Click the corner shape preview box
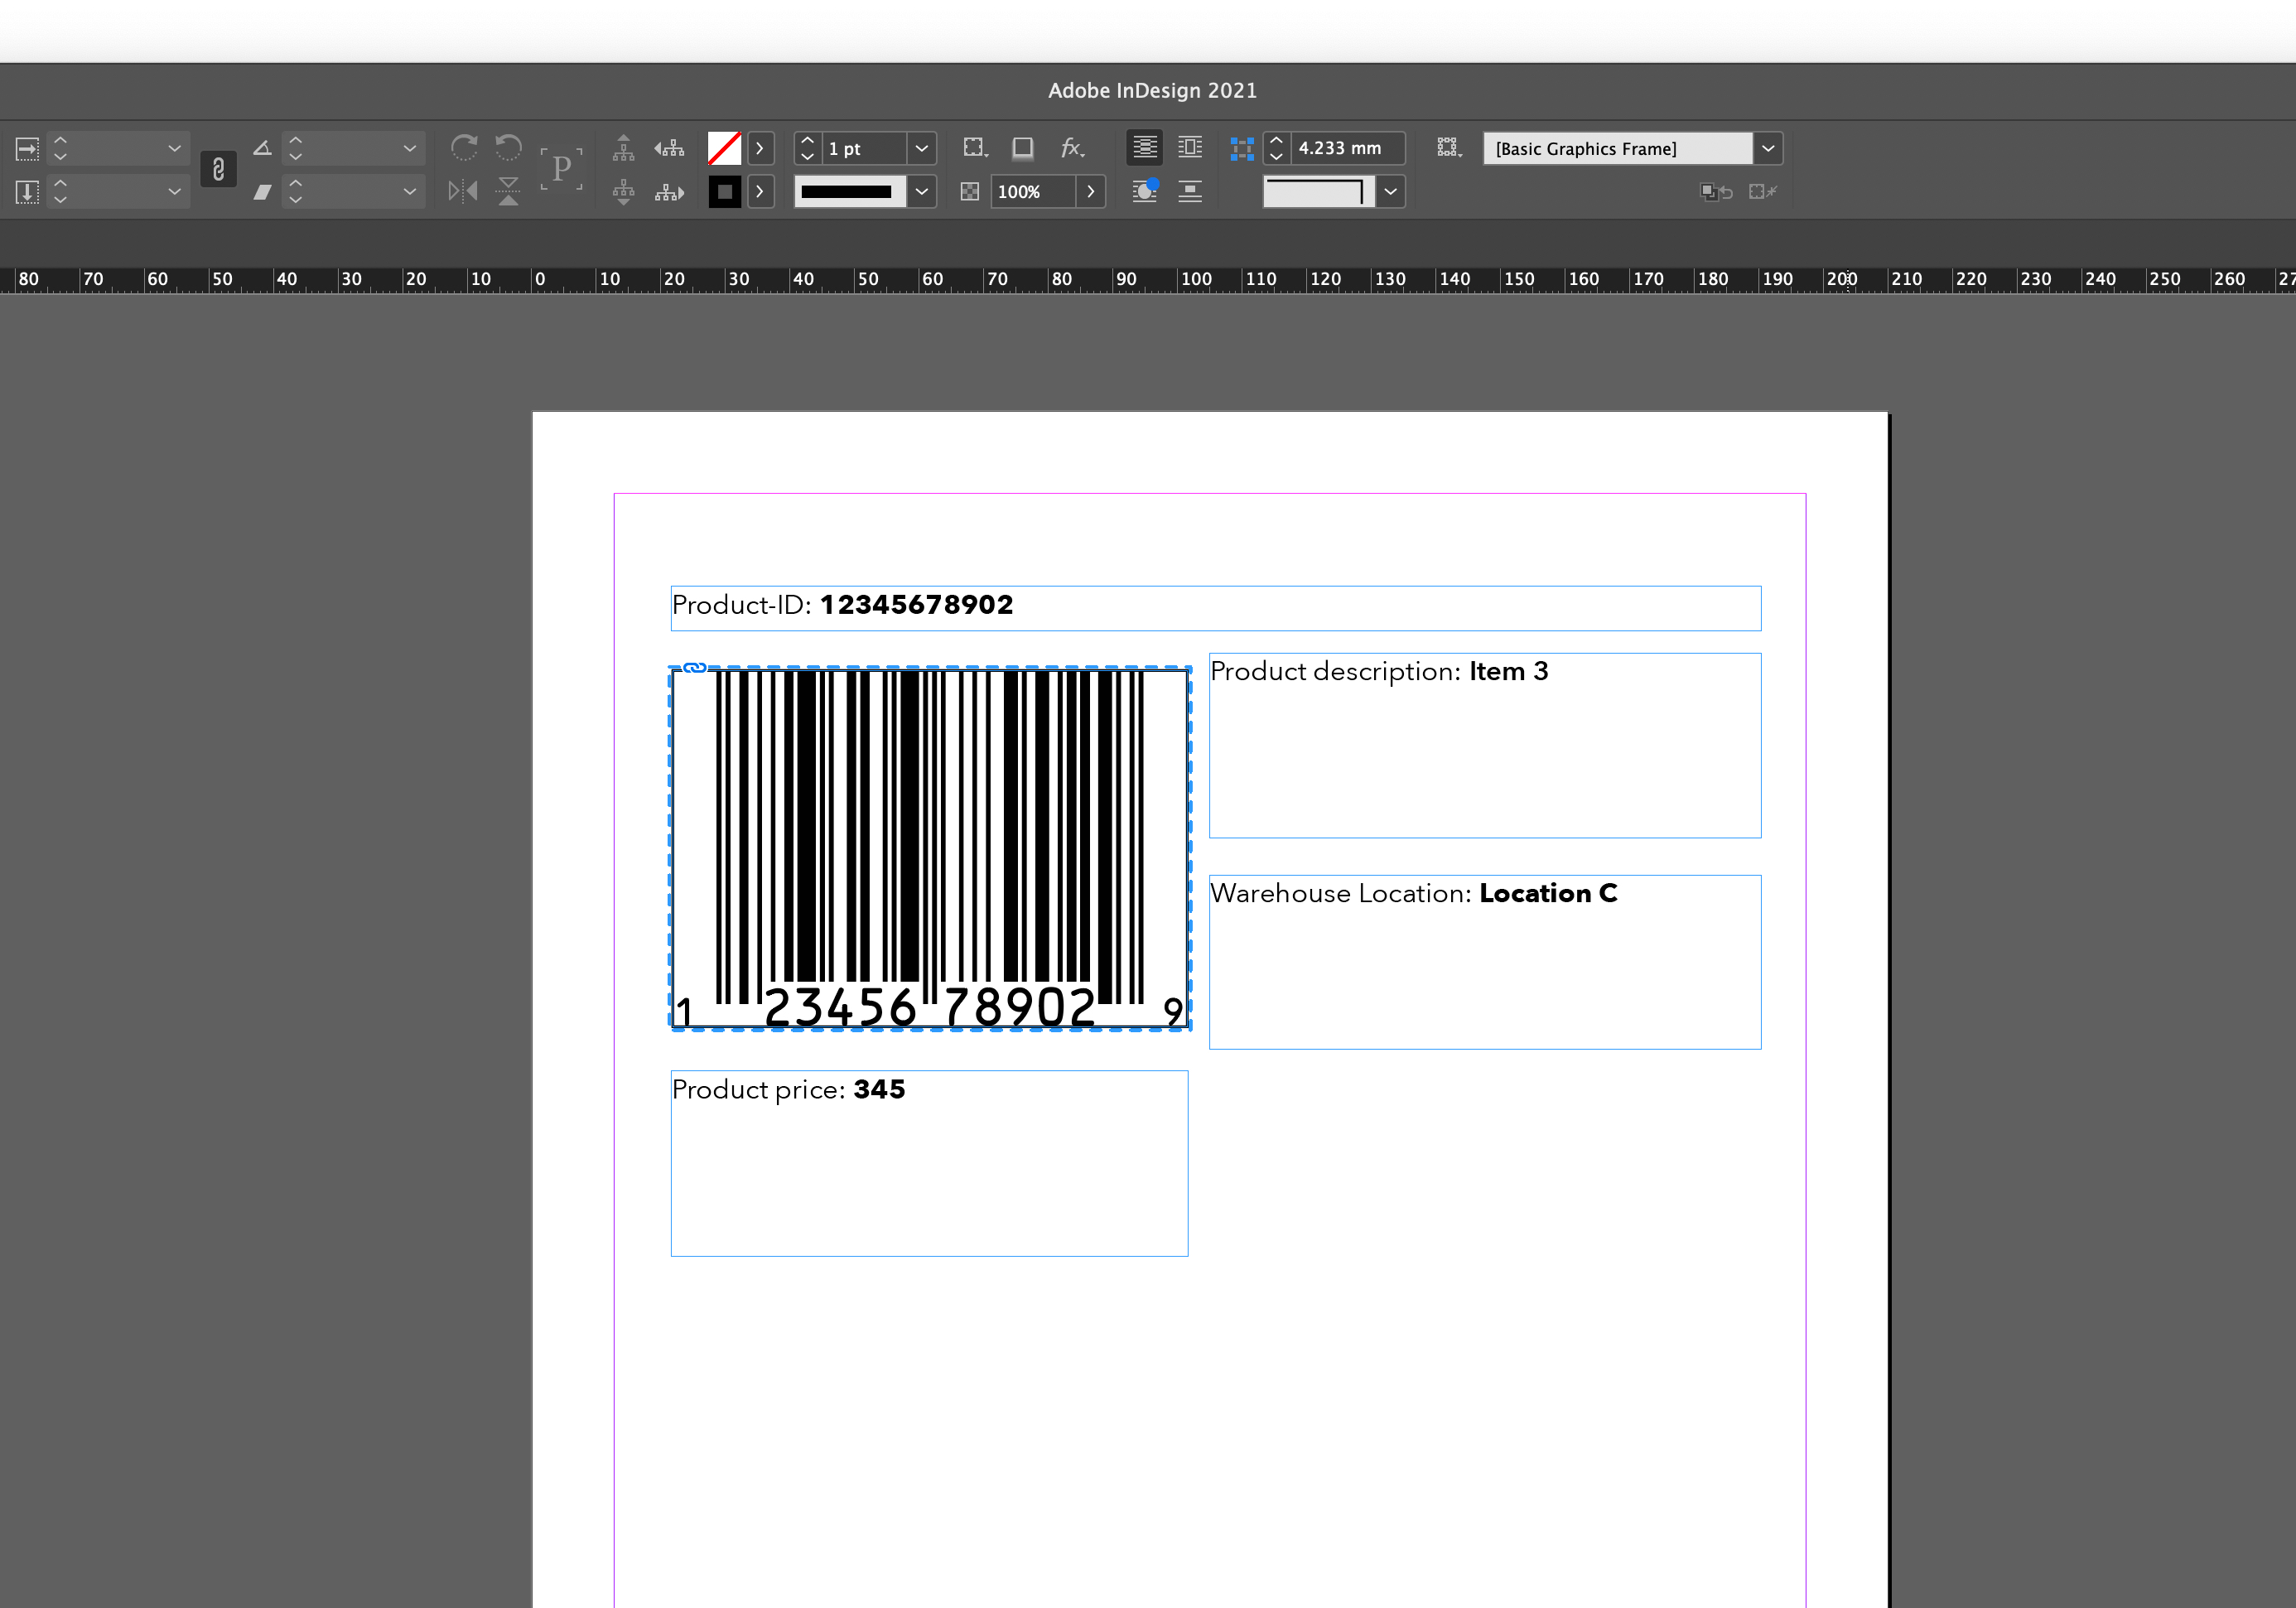The height and width of the screenshot is (1608, 2296). click(1319, 192)
